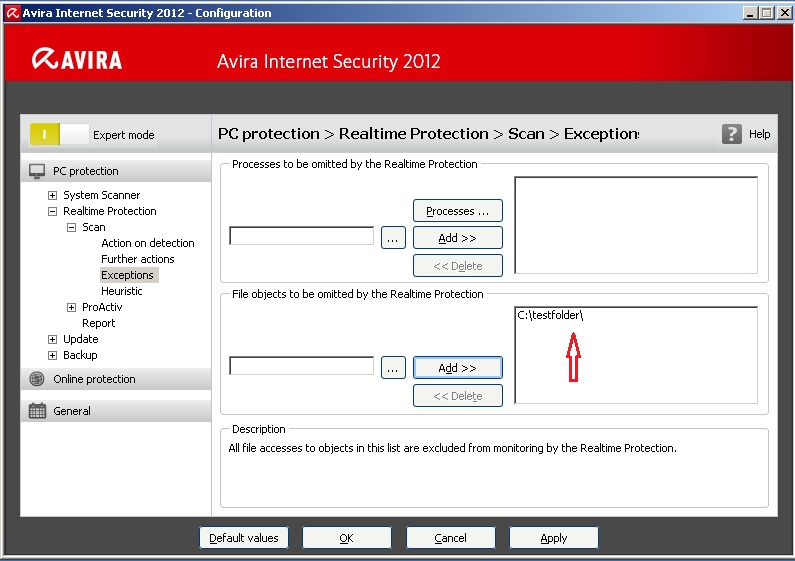795x561 pixels.
Task: Collapse the Realtime Protection tree node
Action: 52,212
